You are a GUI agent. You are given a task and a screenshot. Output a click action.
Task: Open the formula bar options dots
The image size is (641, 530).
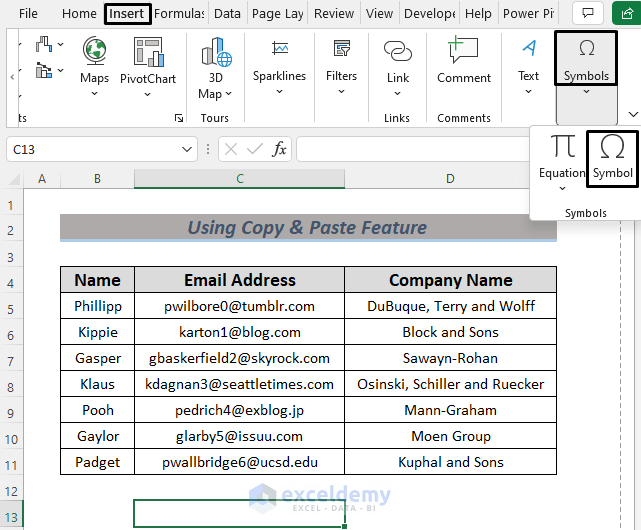(208, 149)
